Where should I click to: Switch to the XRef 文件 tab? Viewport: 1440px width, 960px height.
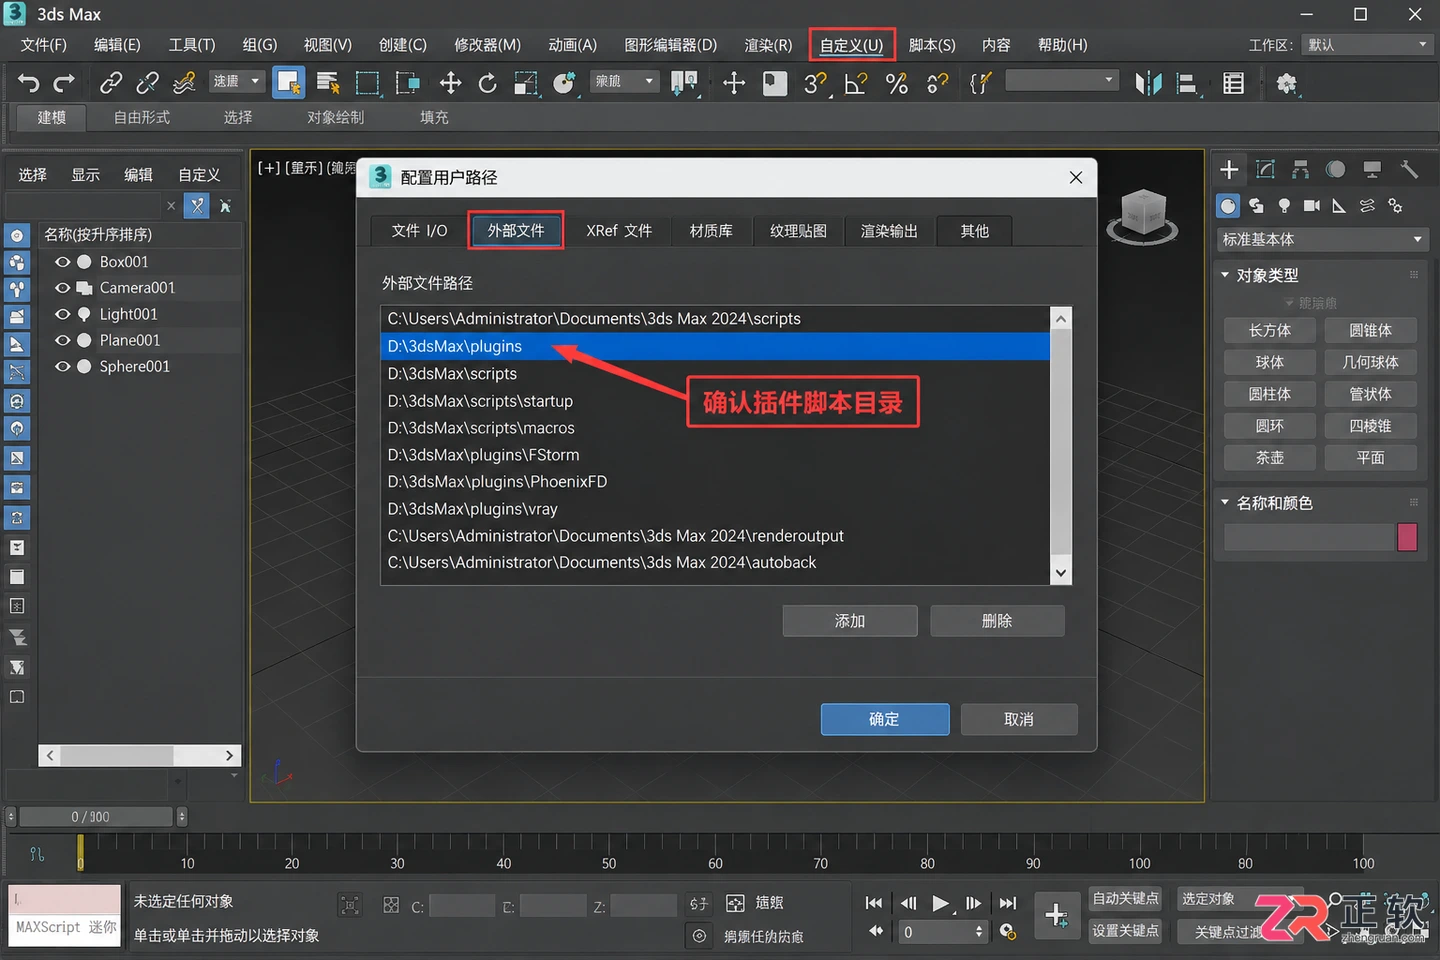point(619,231)
